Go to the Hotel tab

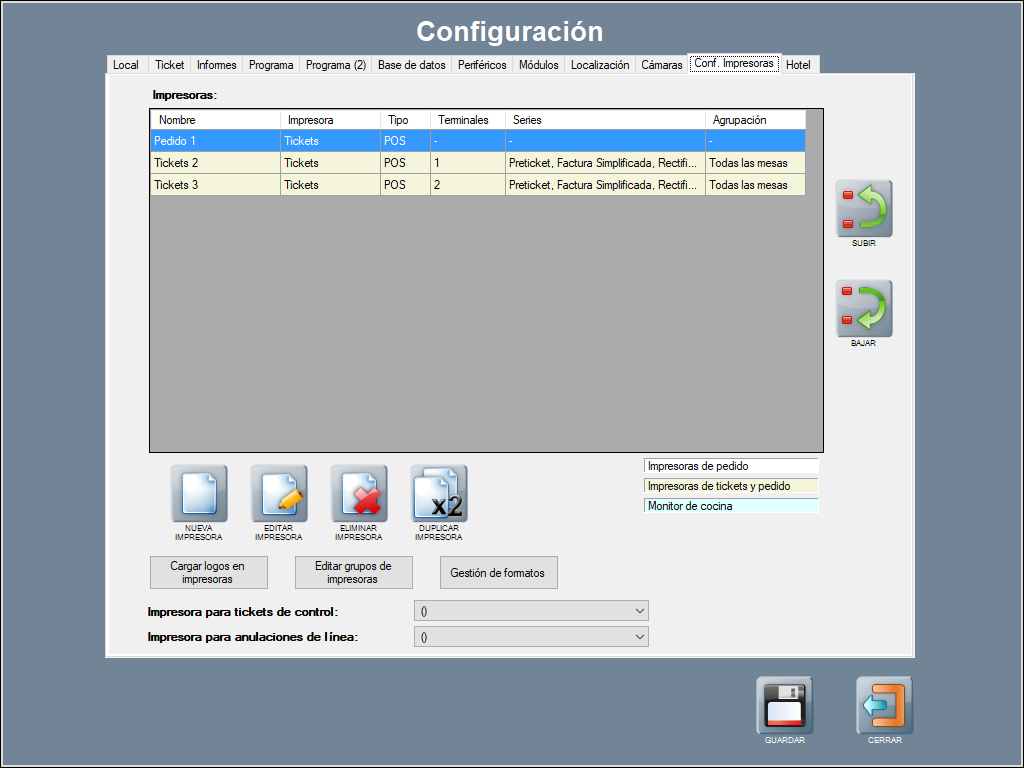798,65
